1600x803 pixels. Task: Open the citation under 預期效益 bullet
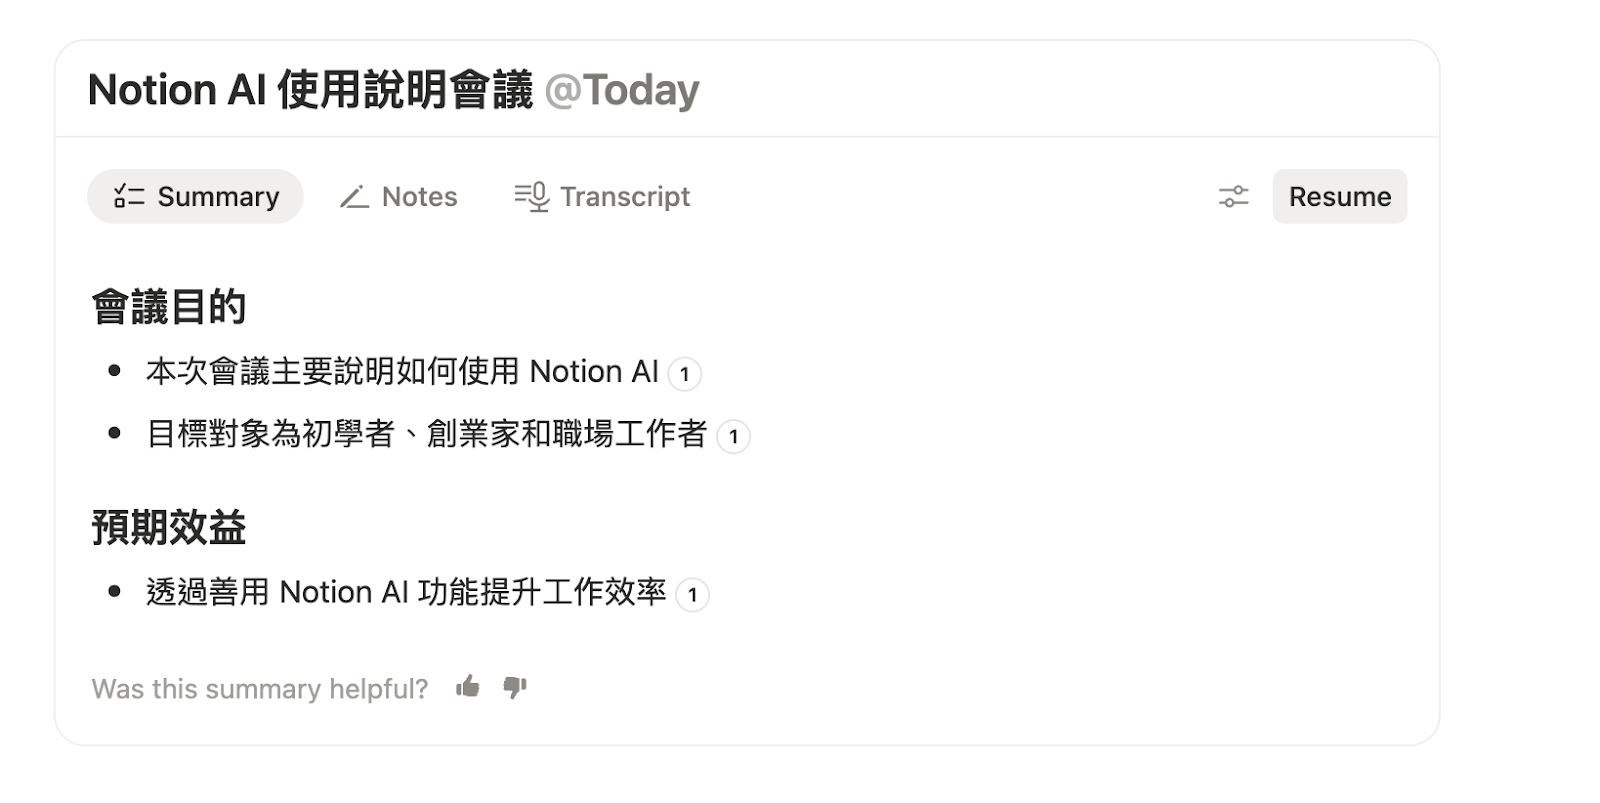click(692, 594)
